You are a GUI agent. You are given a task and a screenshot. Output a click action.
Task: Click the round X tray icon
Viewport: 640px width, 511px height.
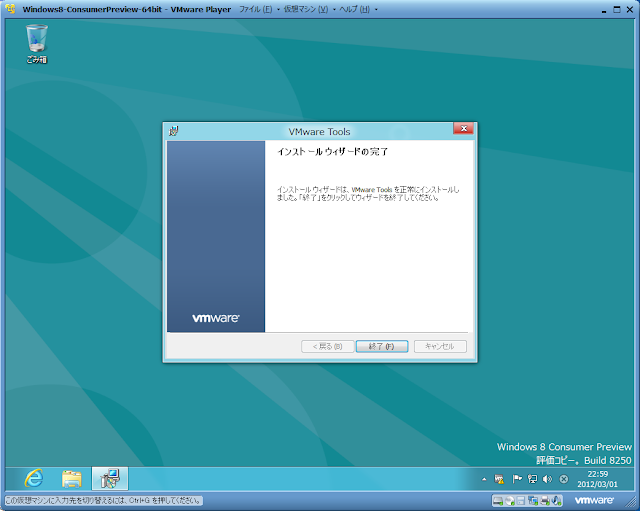tap(564, 479)
